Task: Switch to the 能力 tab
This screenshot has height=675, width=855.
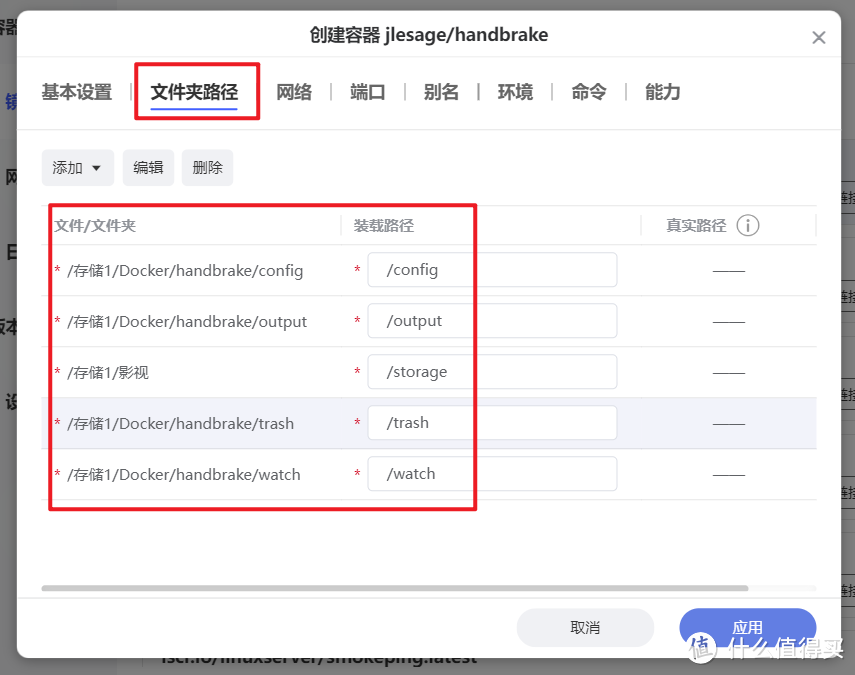Action: coord(662,91)
